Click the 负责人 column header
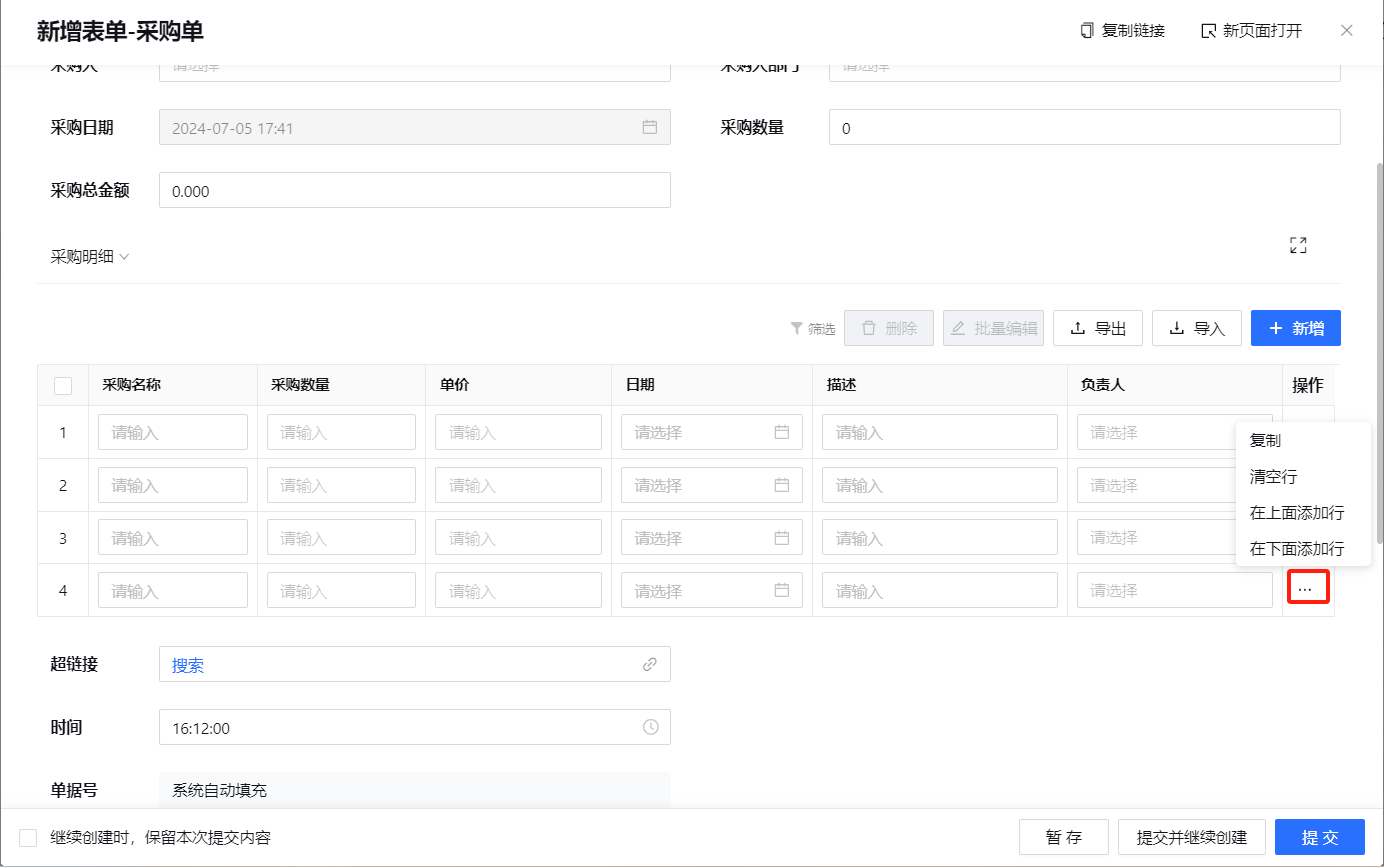 click(1175, 385)
